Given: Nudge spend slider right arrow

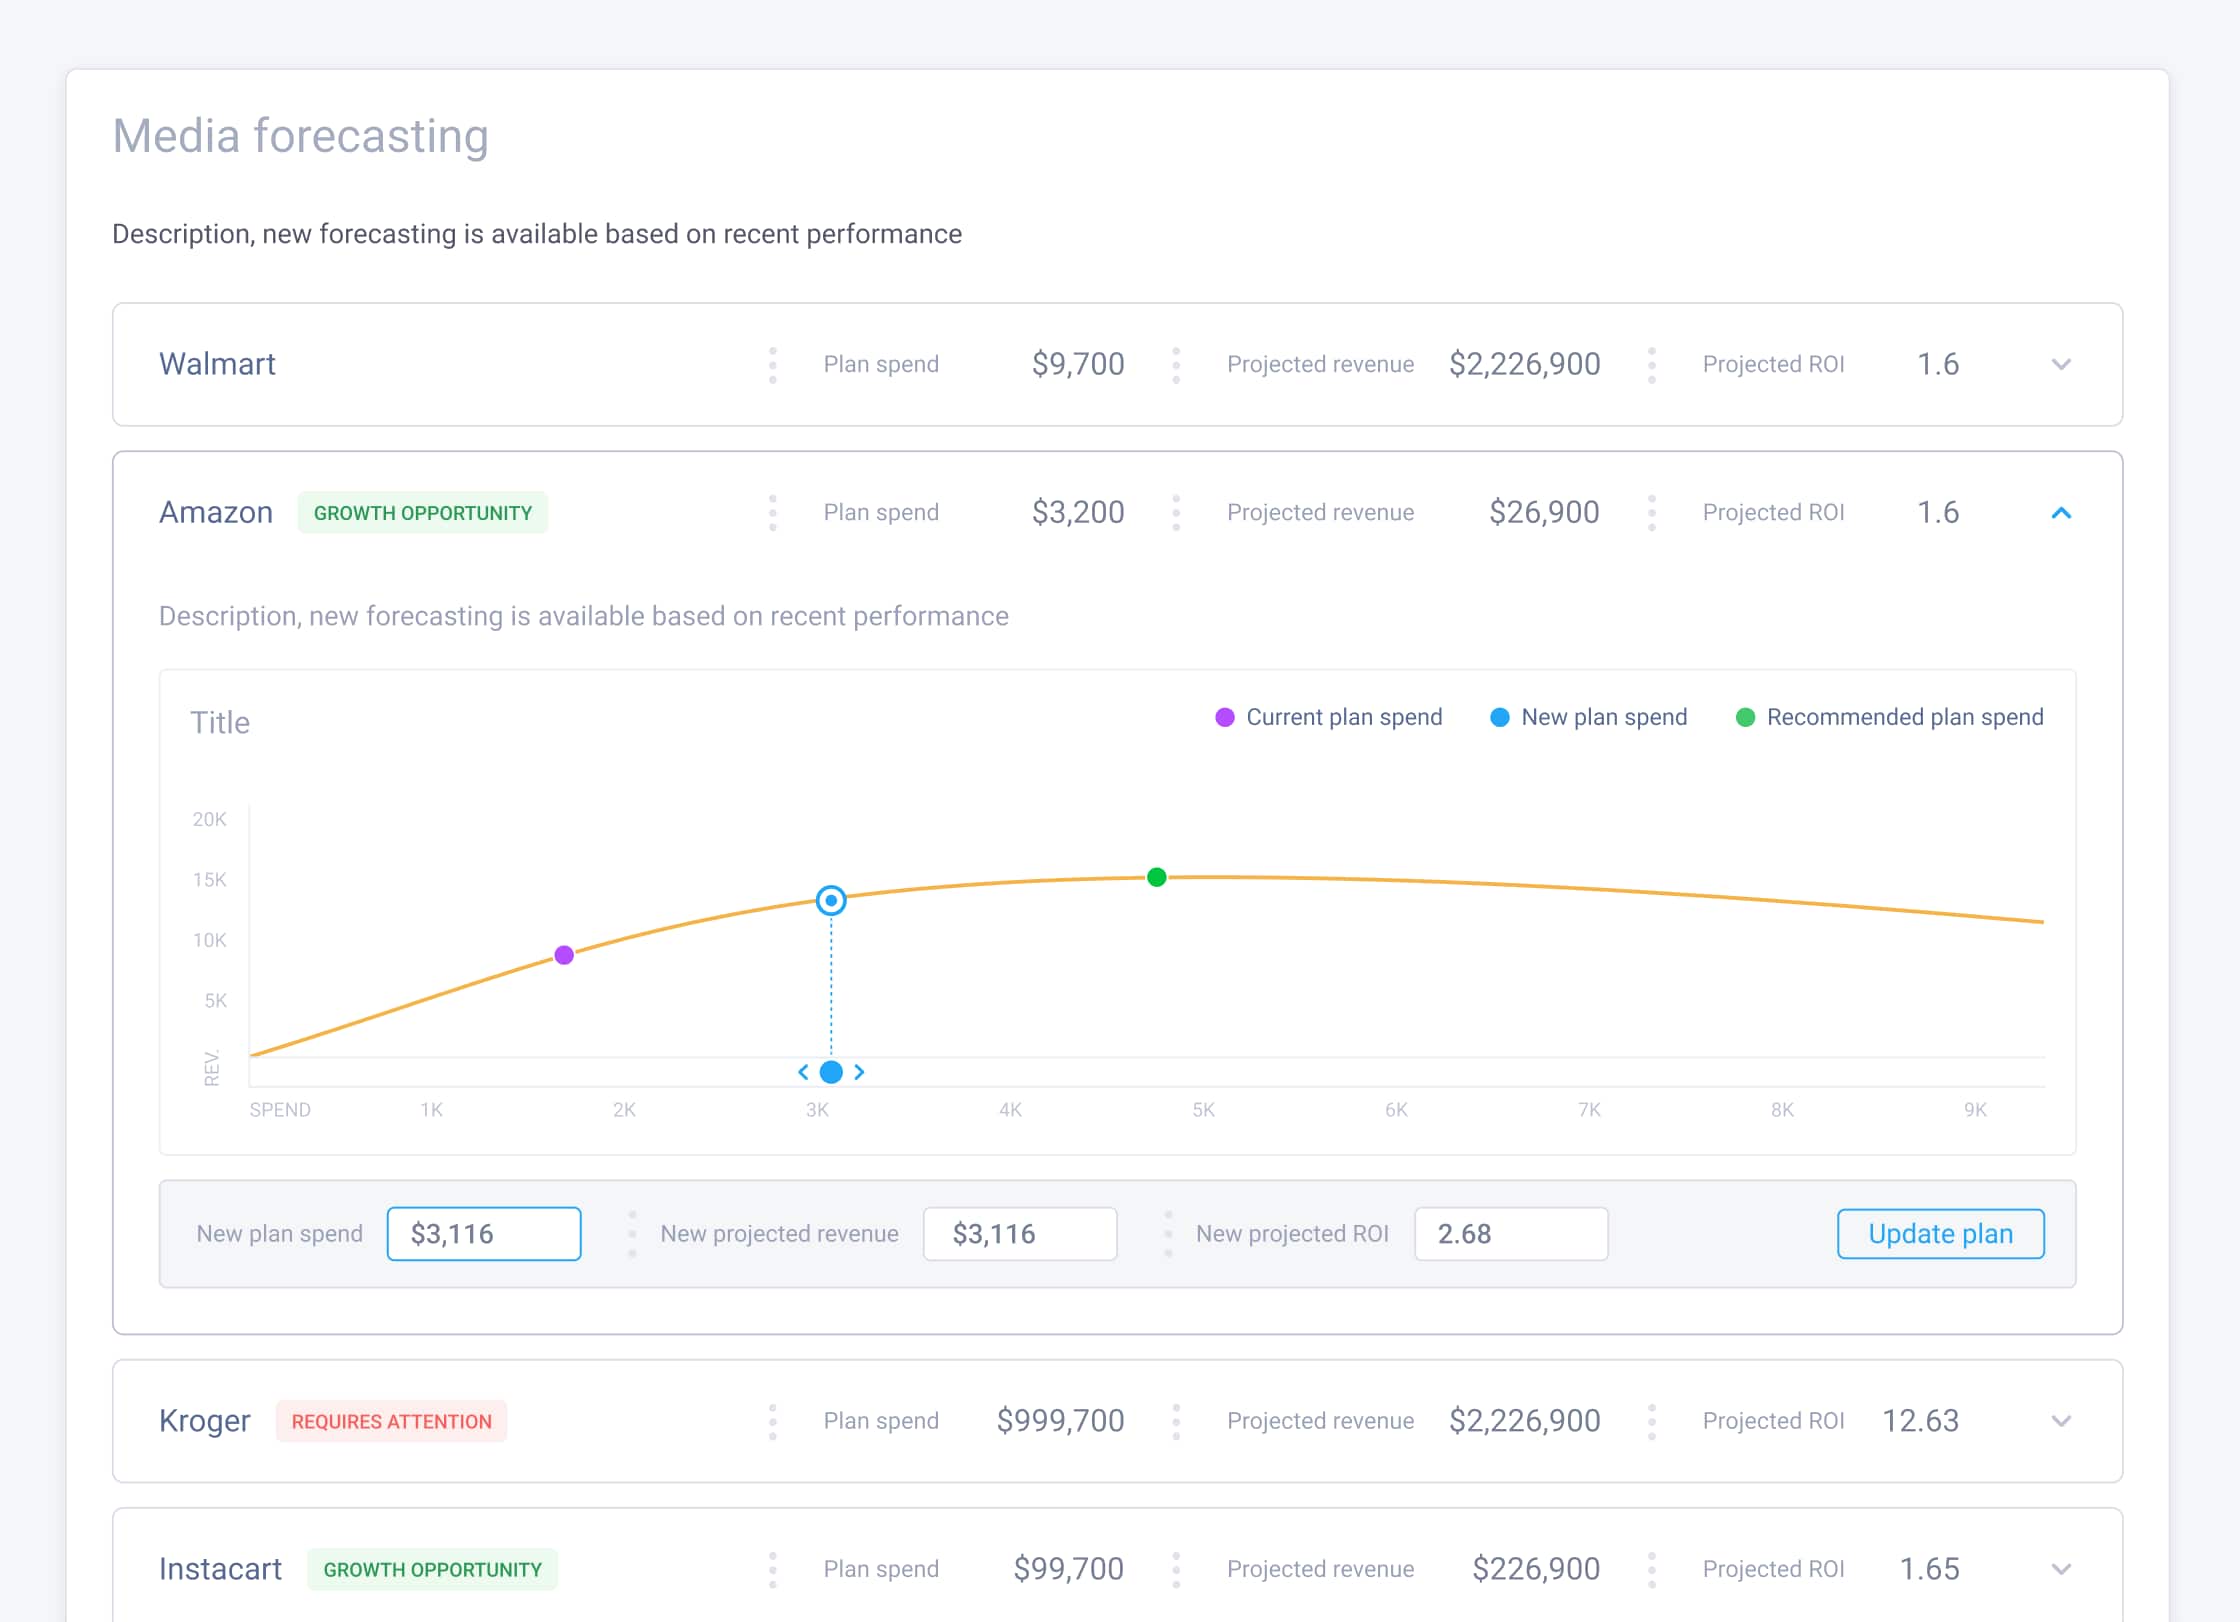Looking at the screenshot, I should click(859, 1072).
